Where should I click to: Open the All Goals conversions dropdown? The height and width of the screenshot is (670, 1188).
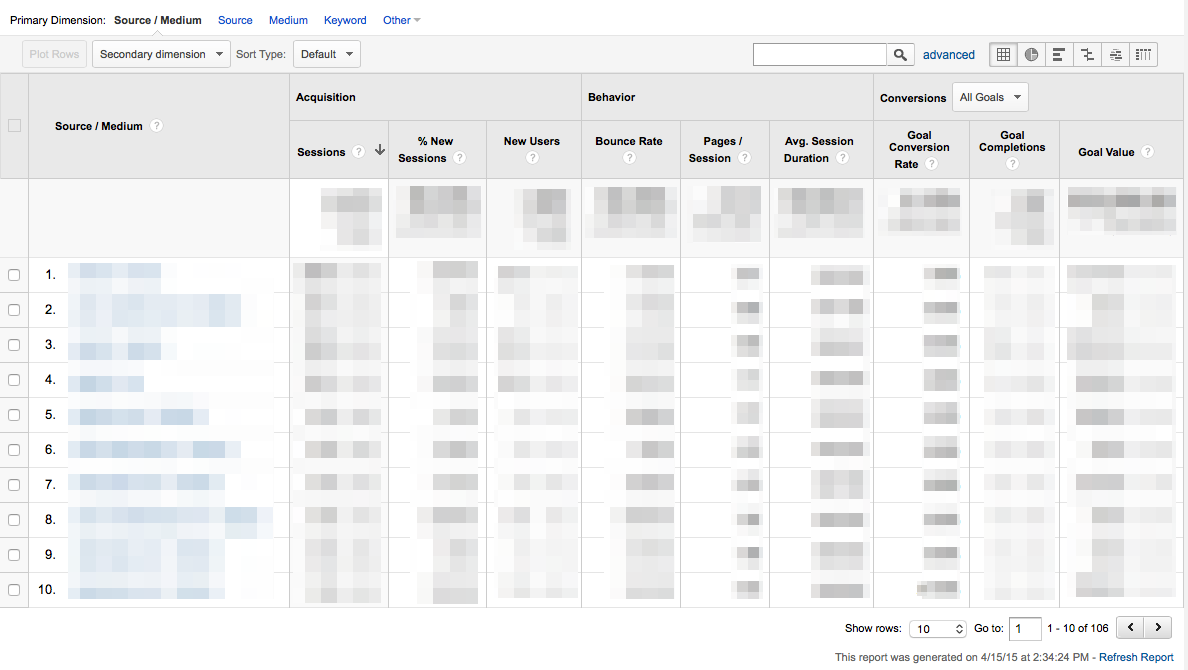point(989,97)
